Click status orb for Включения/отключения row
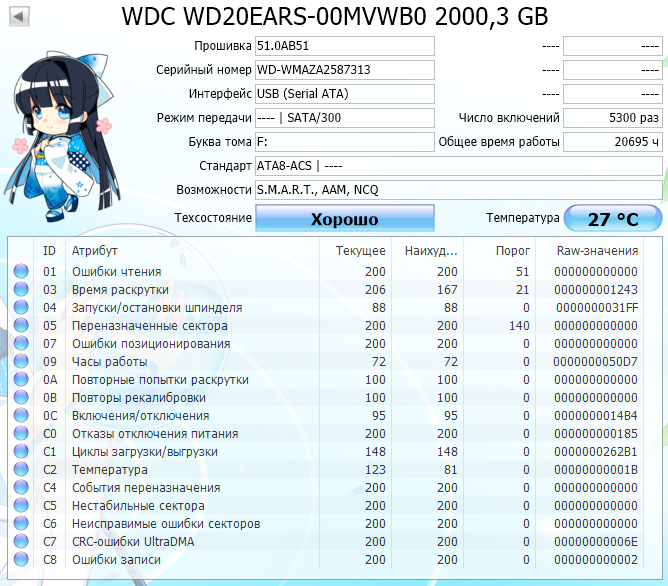Image resolution: width=668 pixels, height=586 pixels. (21, 415)
